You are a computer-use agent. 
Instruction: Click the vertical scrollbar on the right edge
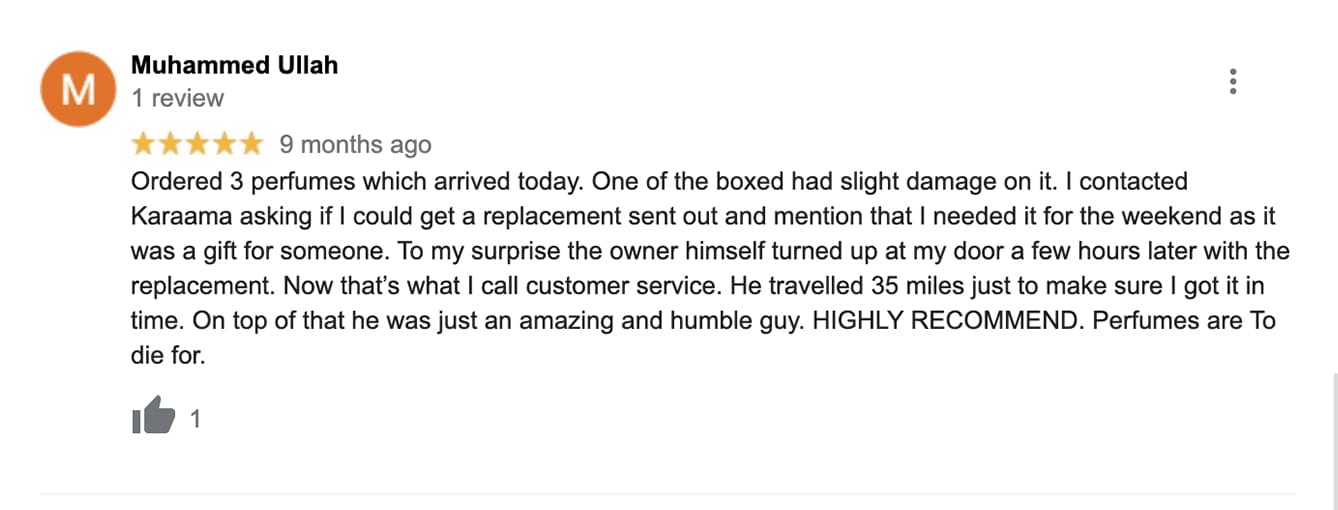click(1334, 440)
